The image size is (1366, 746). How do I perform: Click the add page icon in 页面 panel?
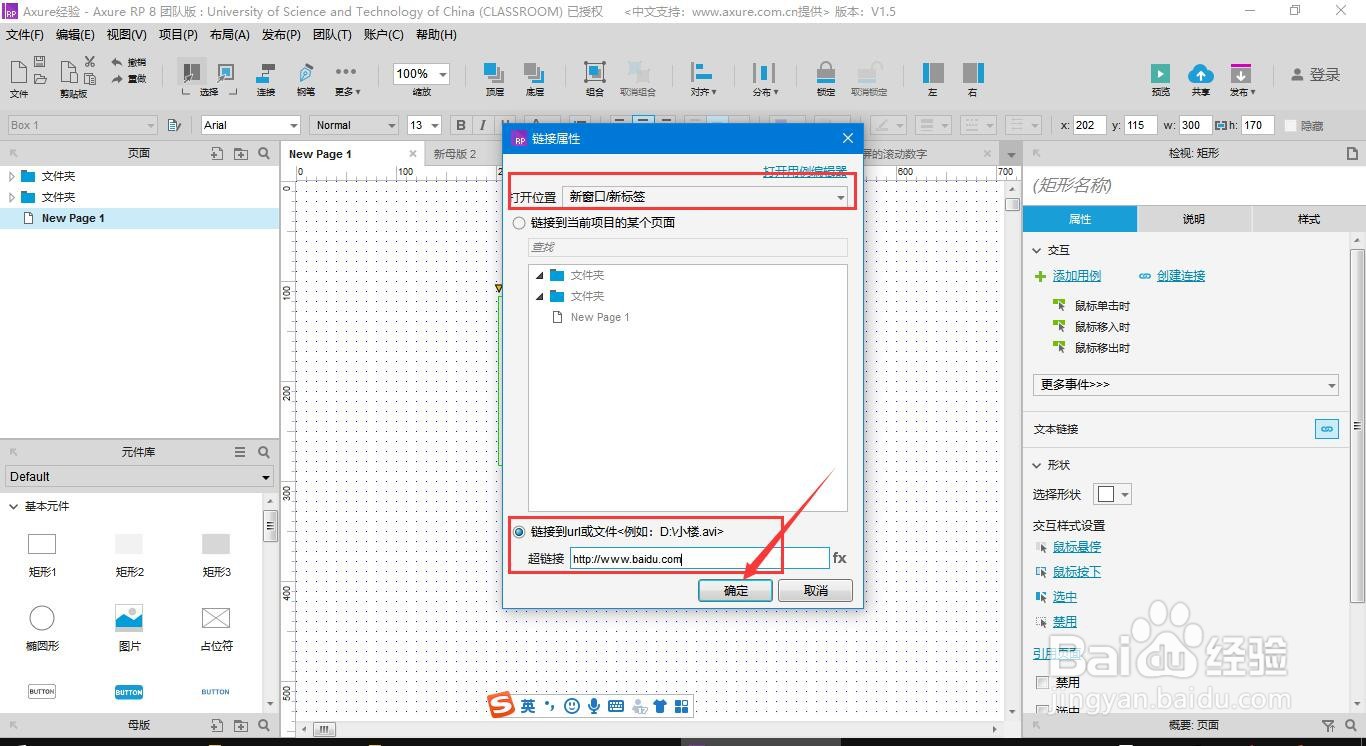pyautogui.click(x=217, y=153)
